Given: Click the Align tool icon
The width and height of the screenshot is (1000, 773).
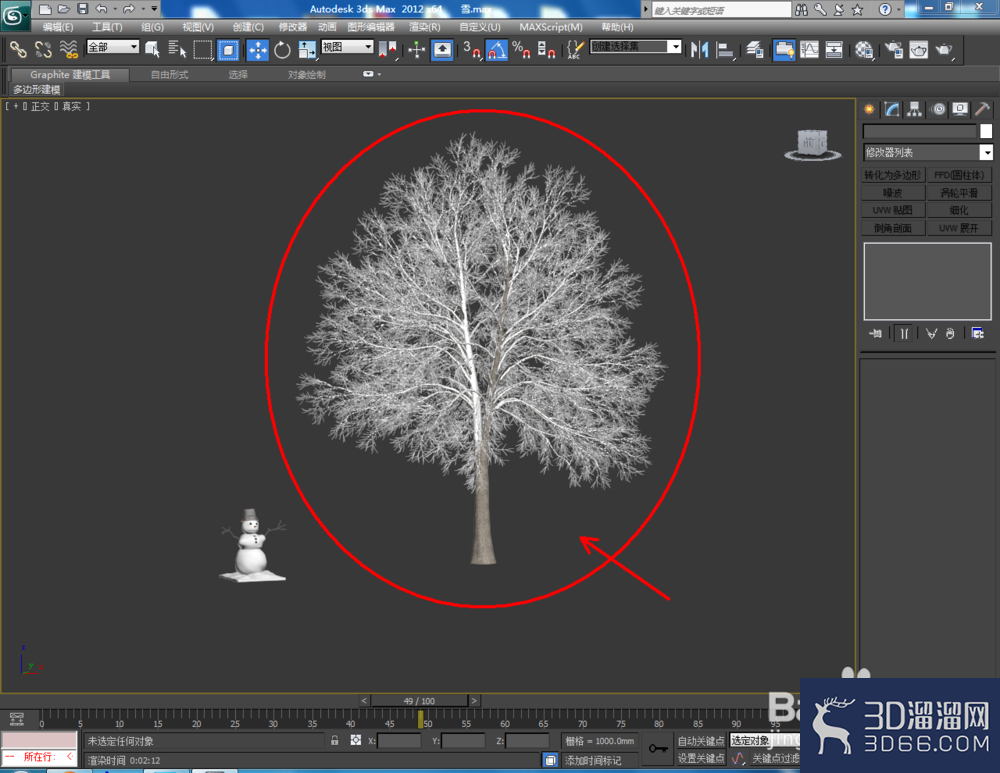Looking at the screenshot, I should [x=725, y=50].
